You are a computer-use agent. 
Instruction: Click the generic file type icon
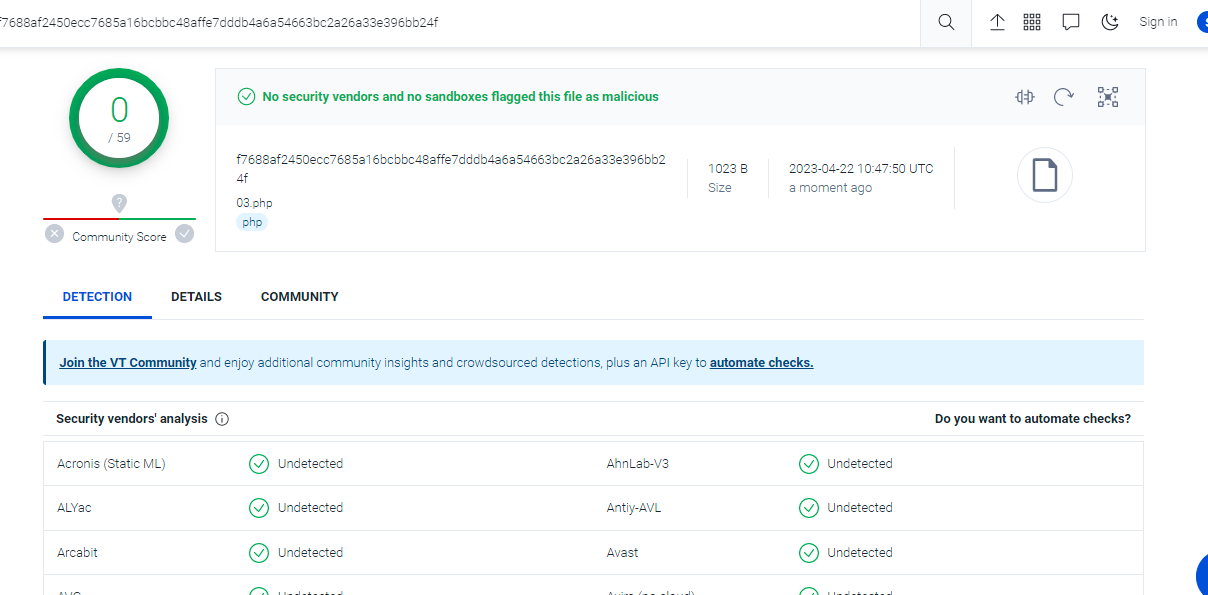click(x=1045, y=175)
